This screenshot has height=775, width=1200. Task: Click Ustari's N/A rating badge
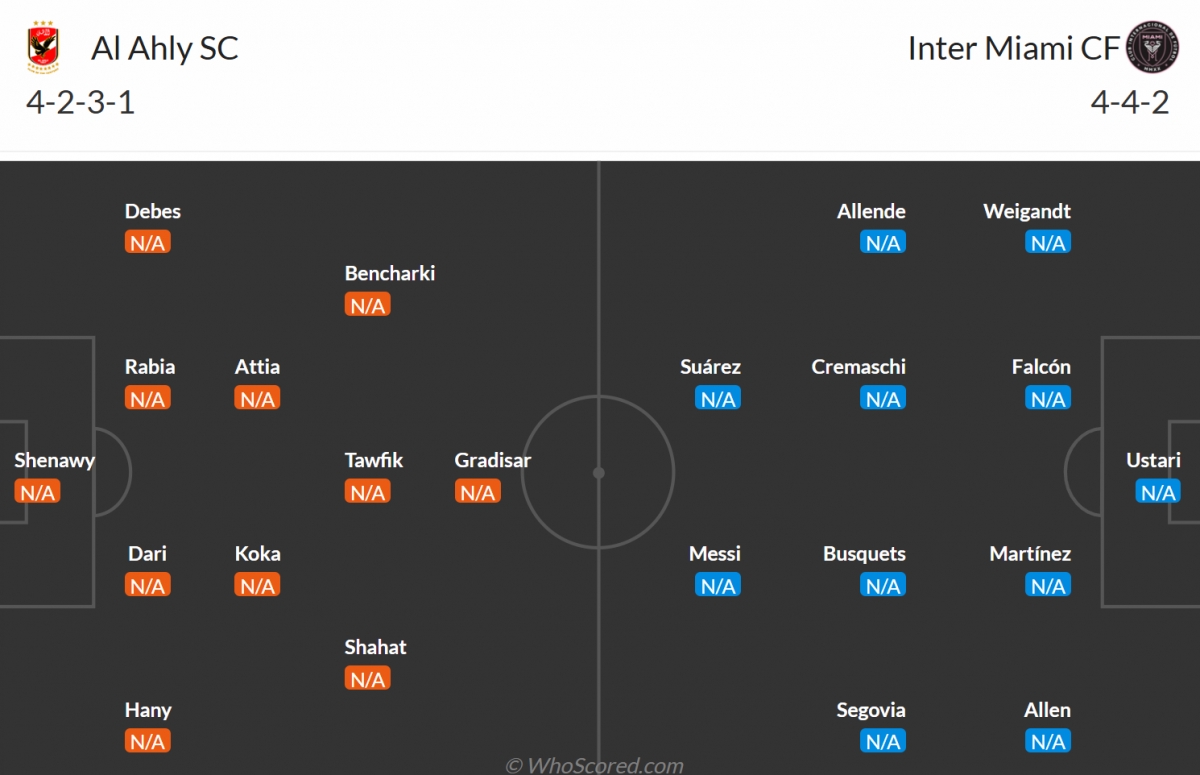1158,492
